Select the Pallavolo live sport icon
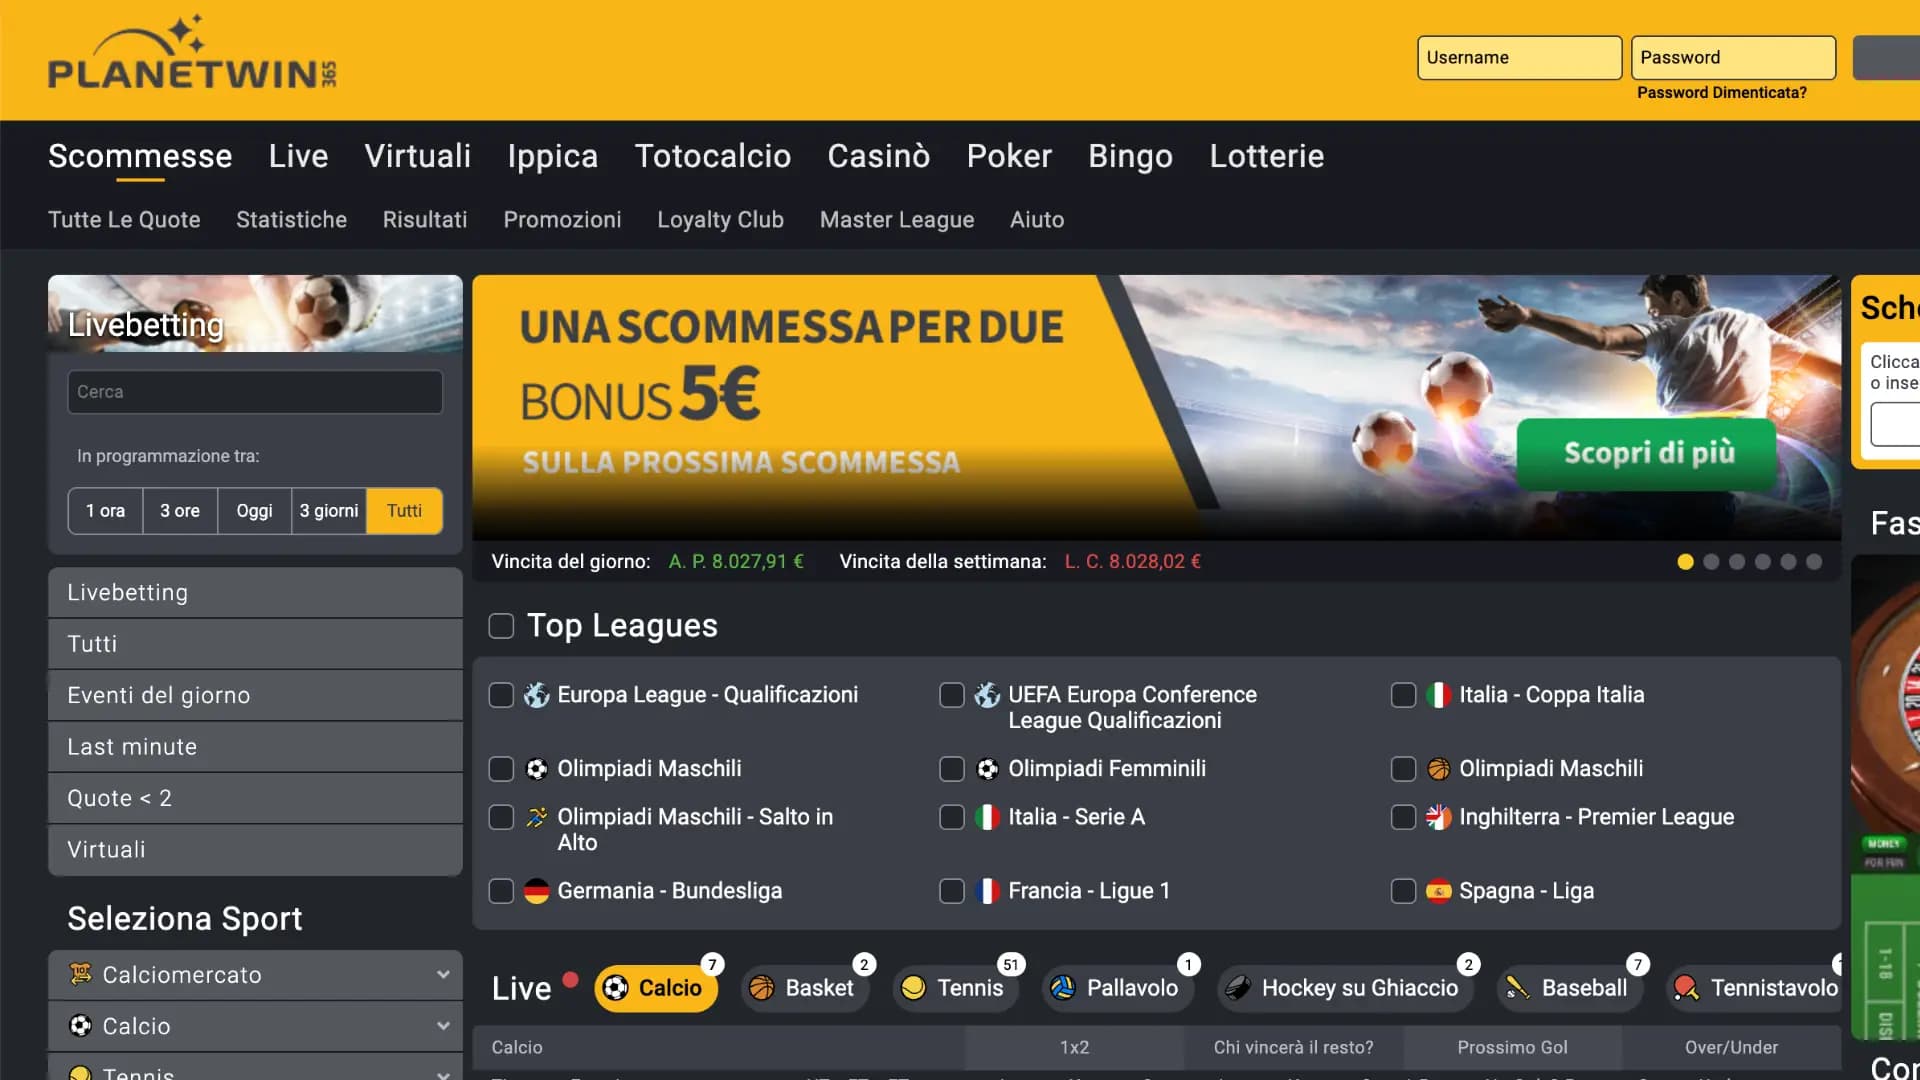1920x1080 pixels. coord(1063,988)
